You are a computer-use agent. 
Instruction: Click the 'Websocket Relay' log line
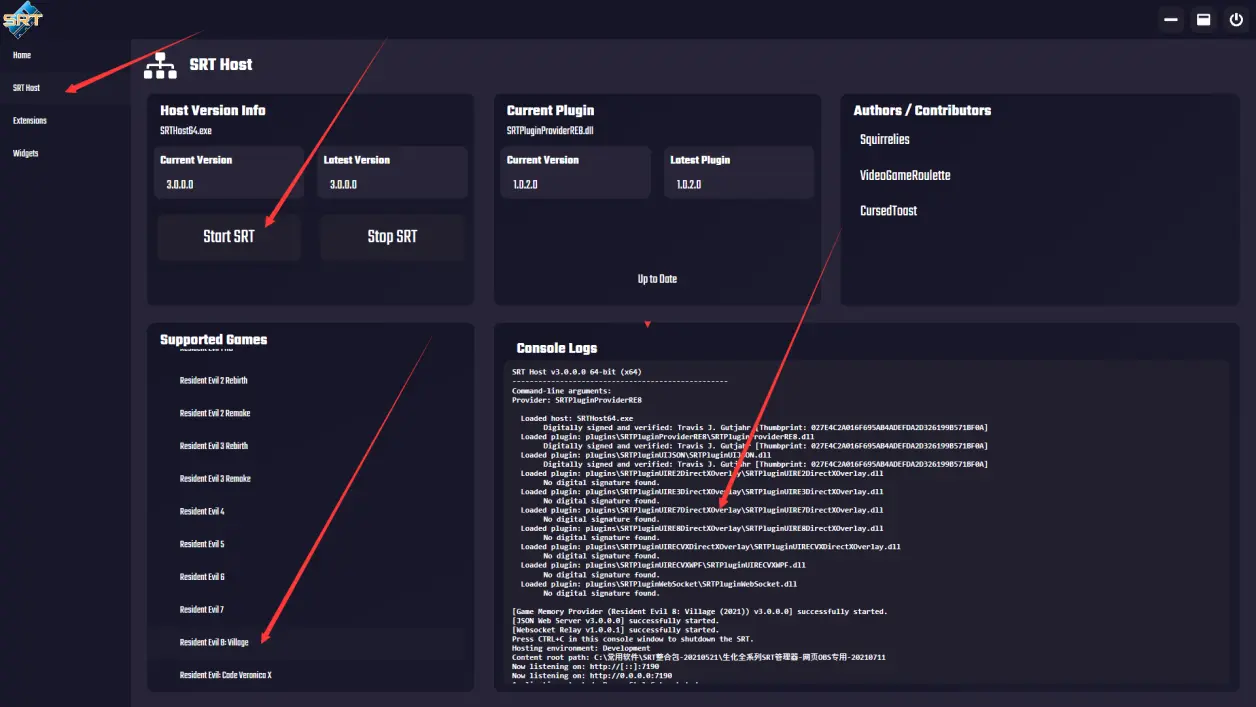(x=615, y=630)
